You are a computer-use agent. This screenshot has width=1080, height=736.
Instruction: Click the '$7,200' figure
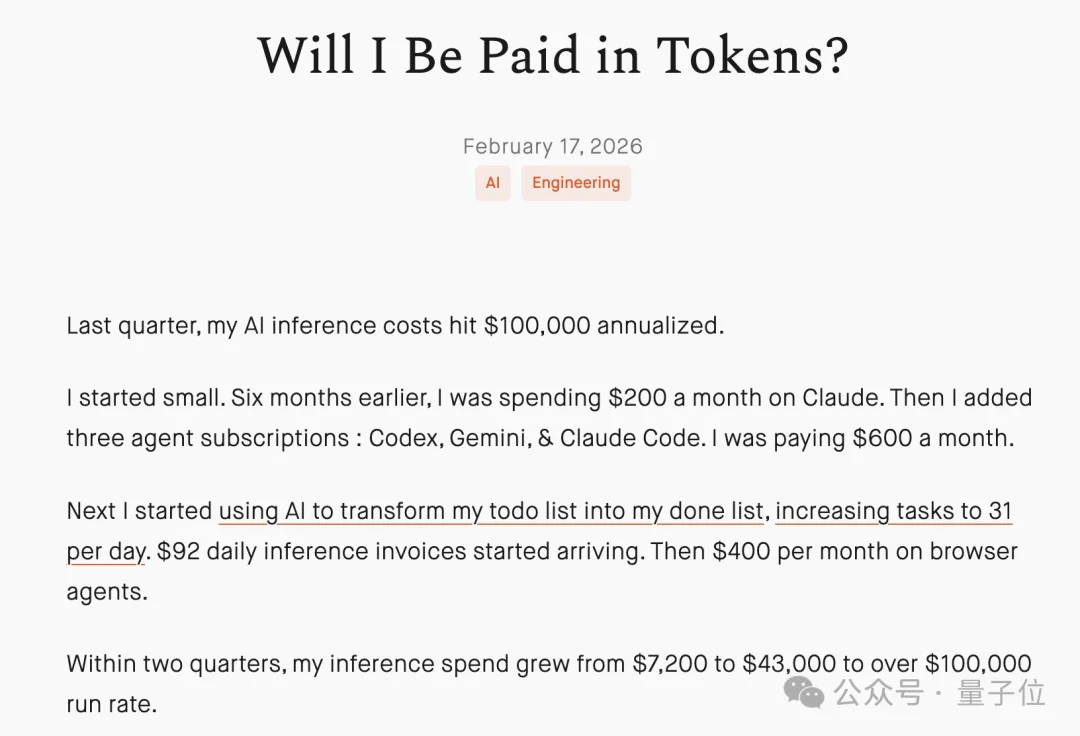coord(669,664)
